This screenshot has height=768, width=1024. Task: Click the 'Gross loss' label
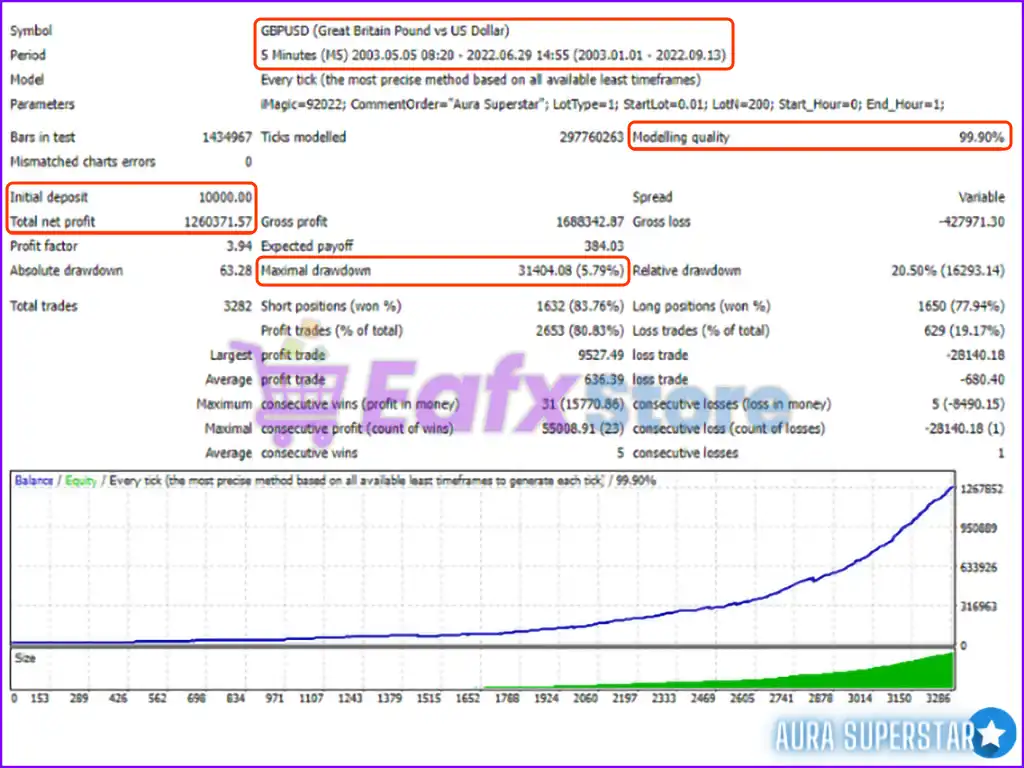[661, 222]
